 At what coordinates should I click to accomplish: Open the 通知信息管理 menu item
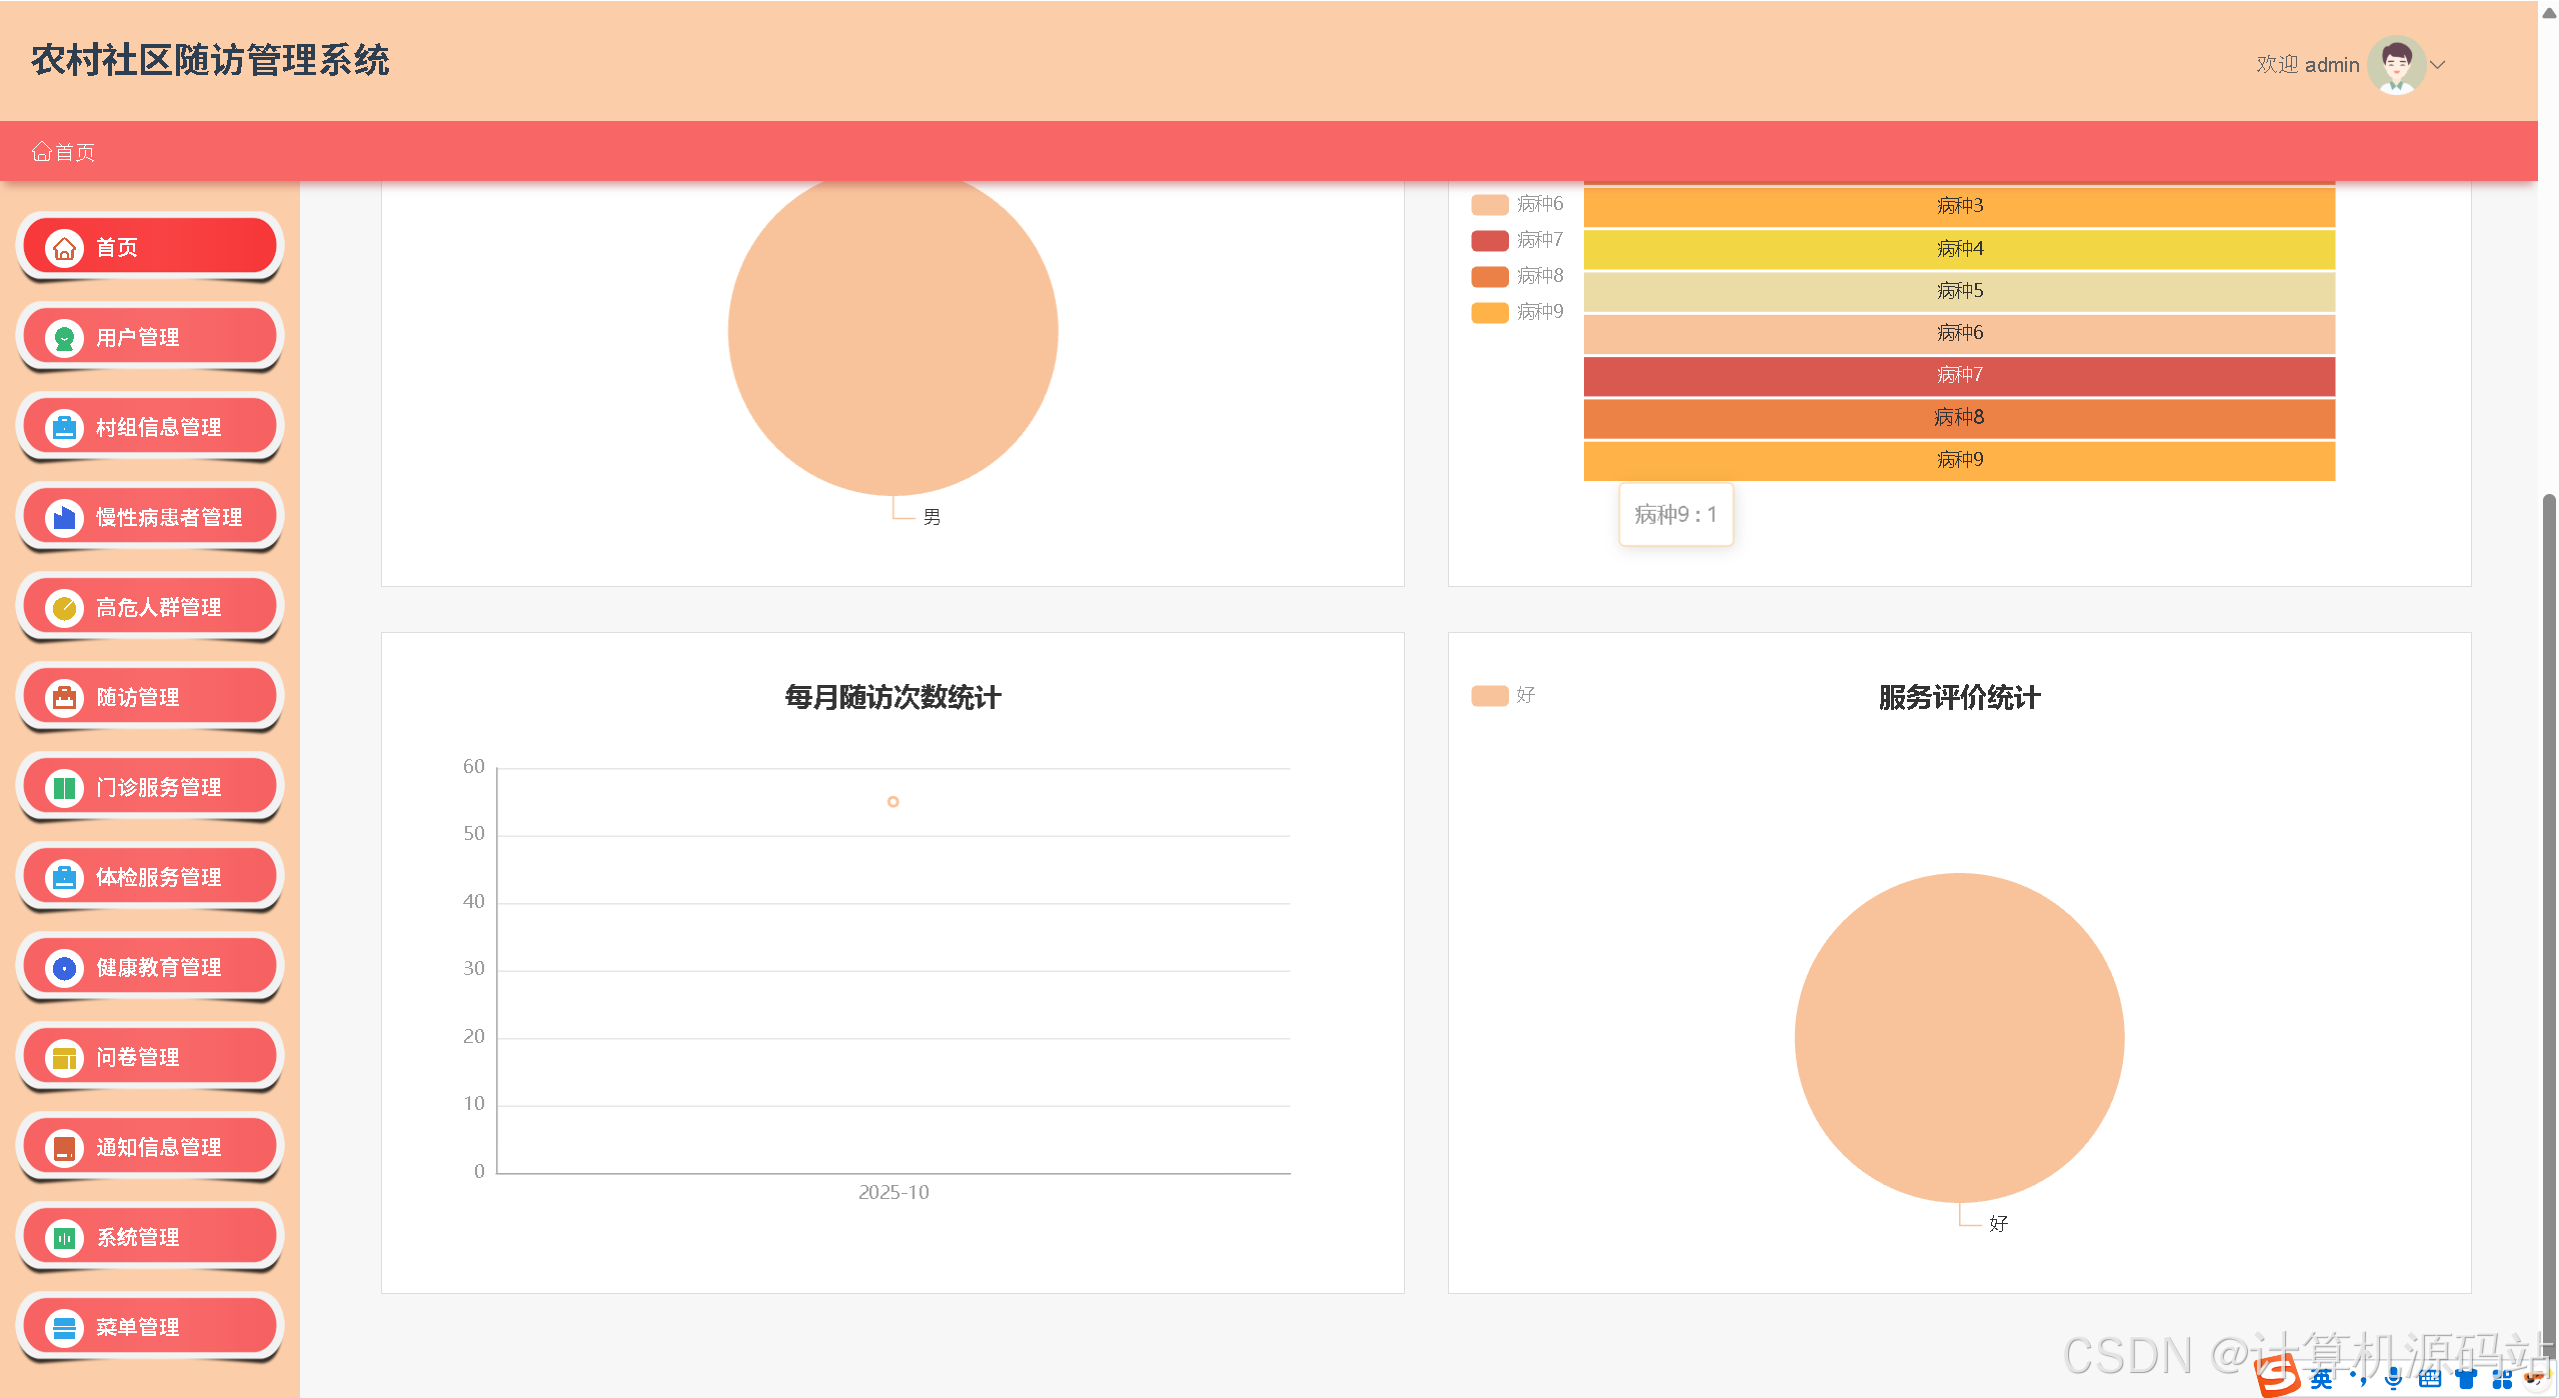(x=150, y=1147)
